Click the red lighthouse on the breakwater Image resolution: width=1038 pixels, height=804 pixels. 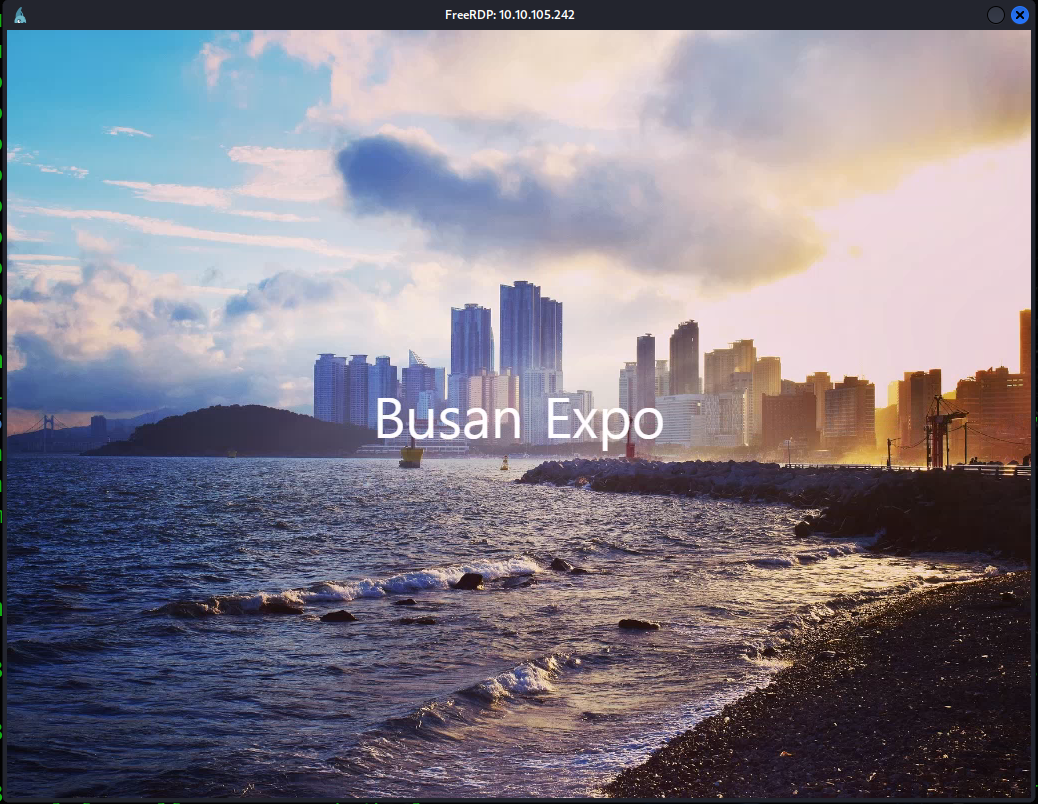coord(630,446)
